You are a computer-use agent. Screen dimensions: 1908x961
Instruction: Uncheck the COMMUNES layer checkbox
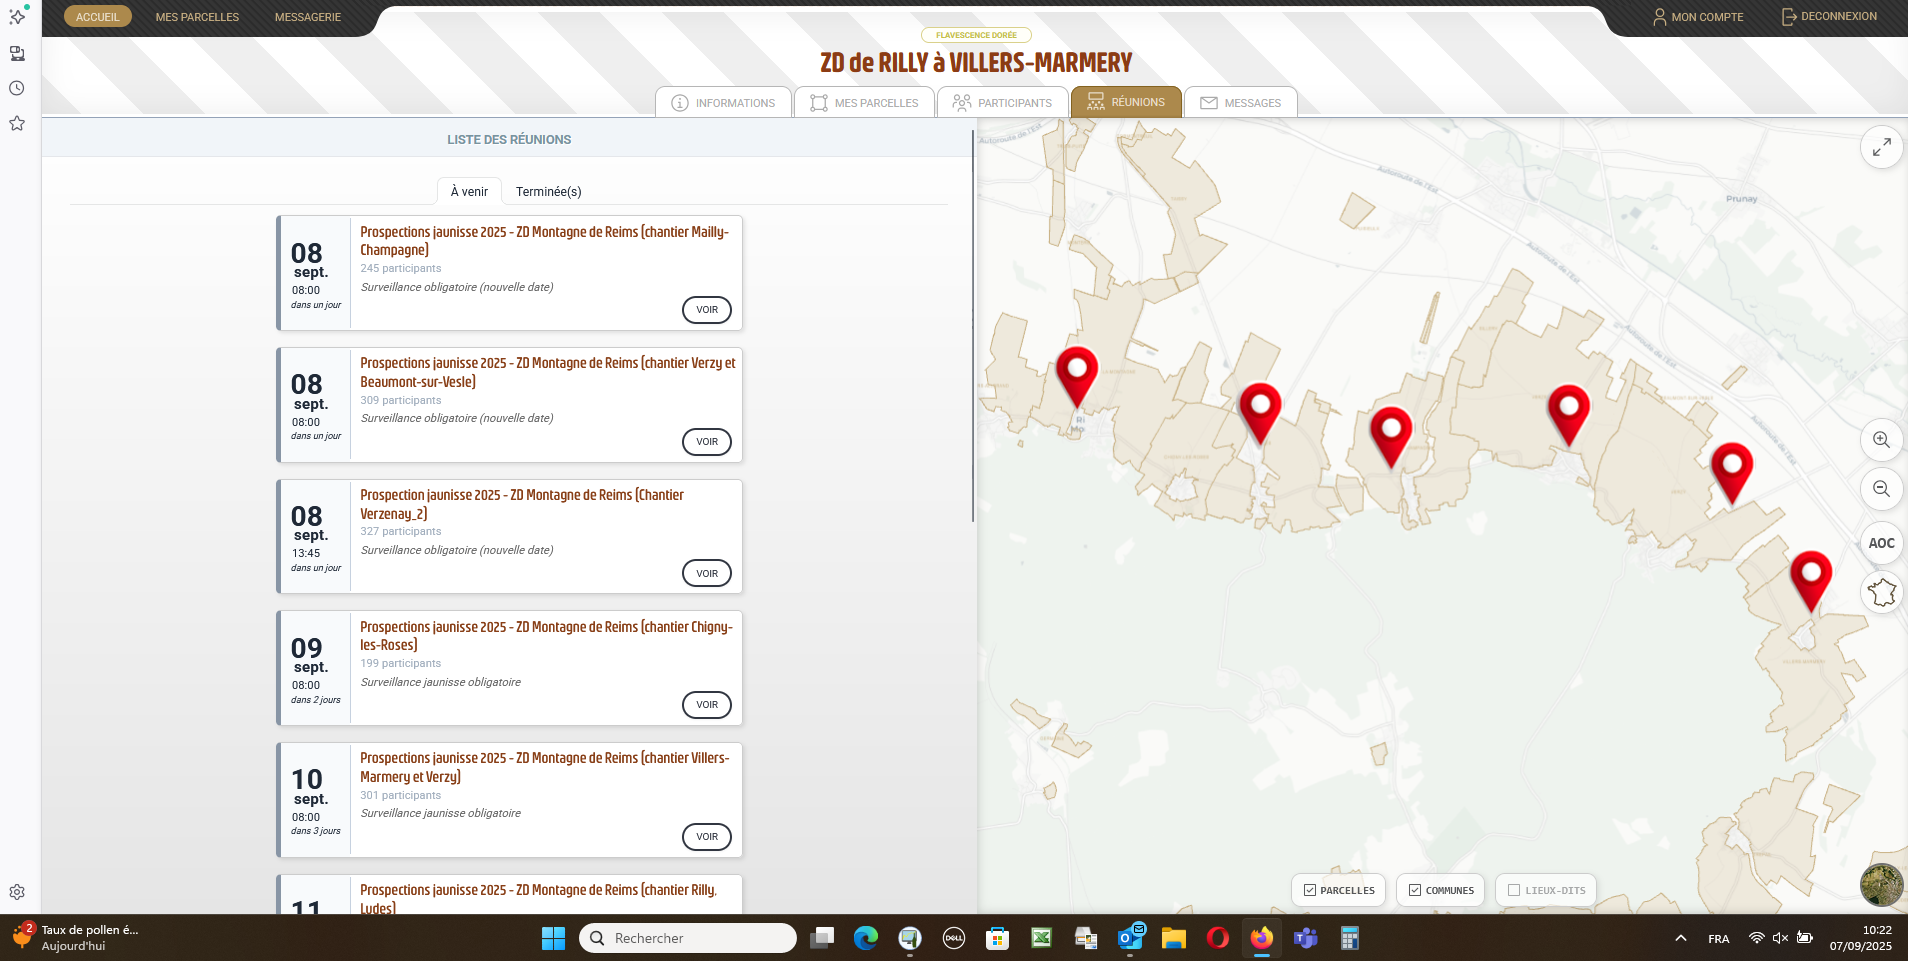pos(1415,890)
